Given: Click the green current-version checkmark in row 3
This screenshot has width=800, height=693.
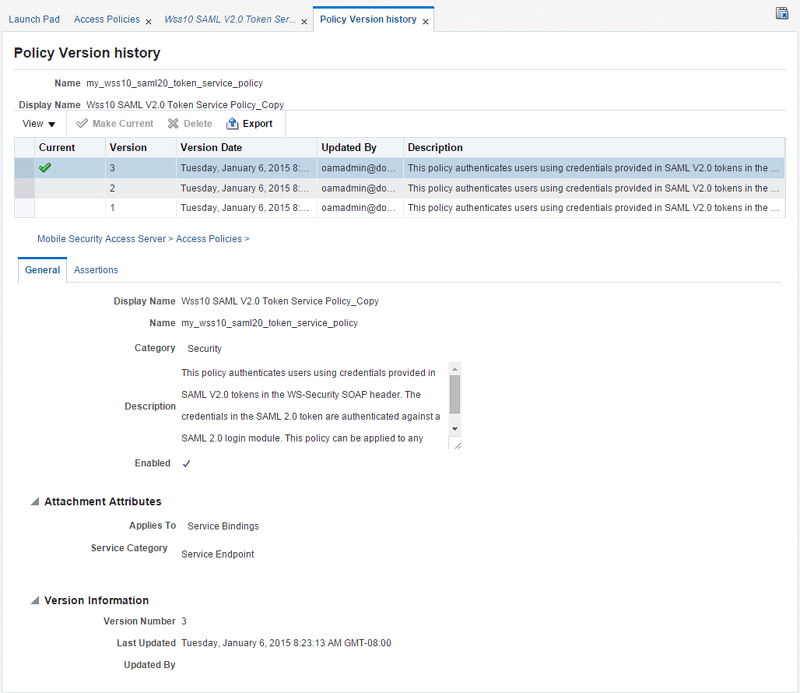Looking at the screenshot, I should tap(45, 167).
